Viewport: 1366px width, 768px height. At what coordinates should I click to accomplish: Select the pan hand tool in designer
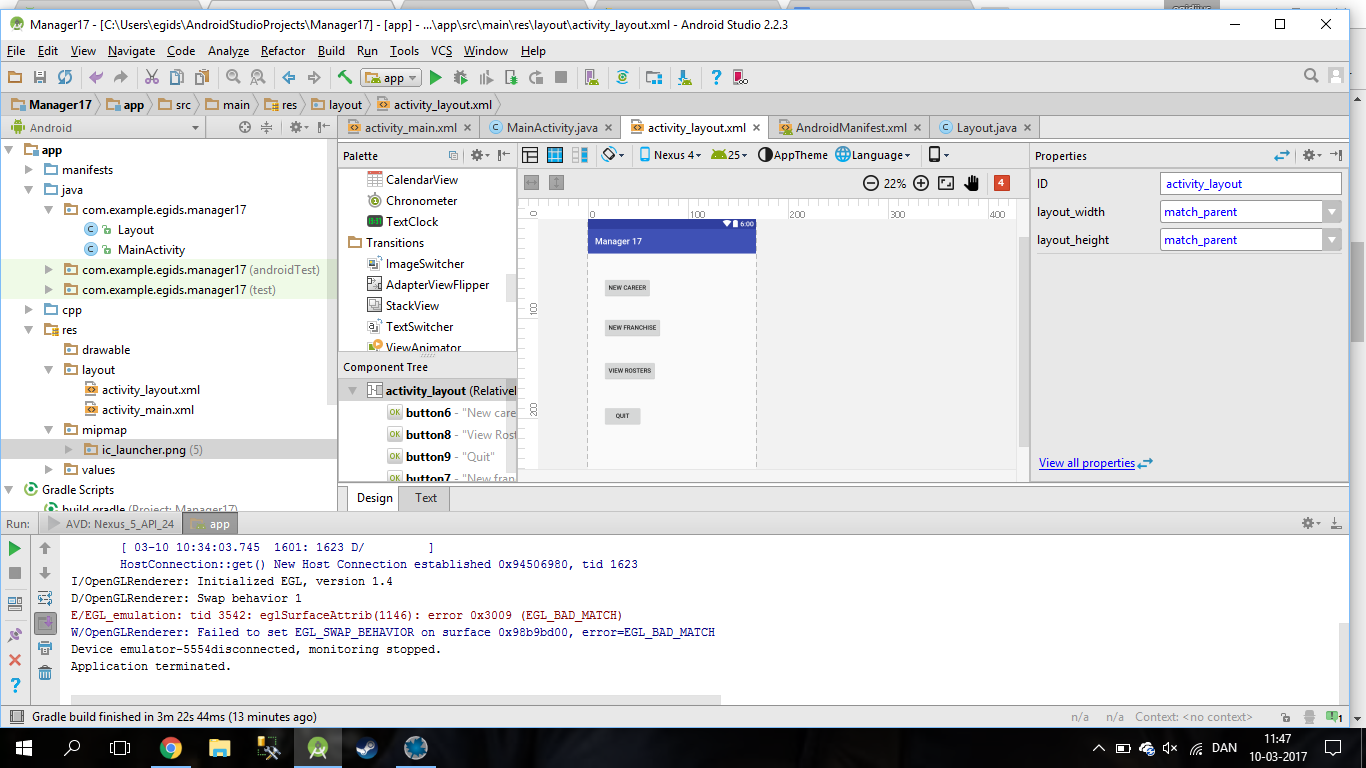point(971,183)
